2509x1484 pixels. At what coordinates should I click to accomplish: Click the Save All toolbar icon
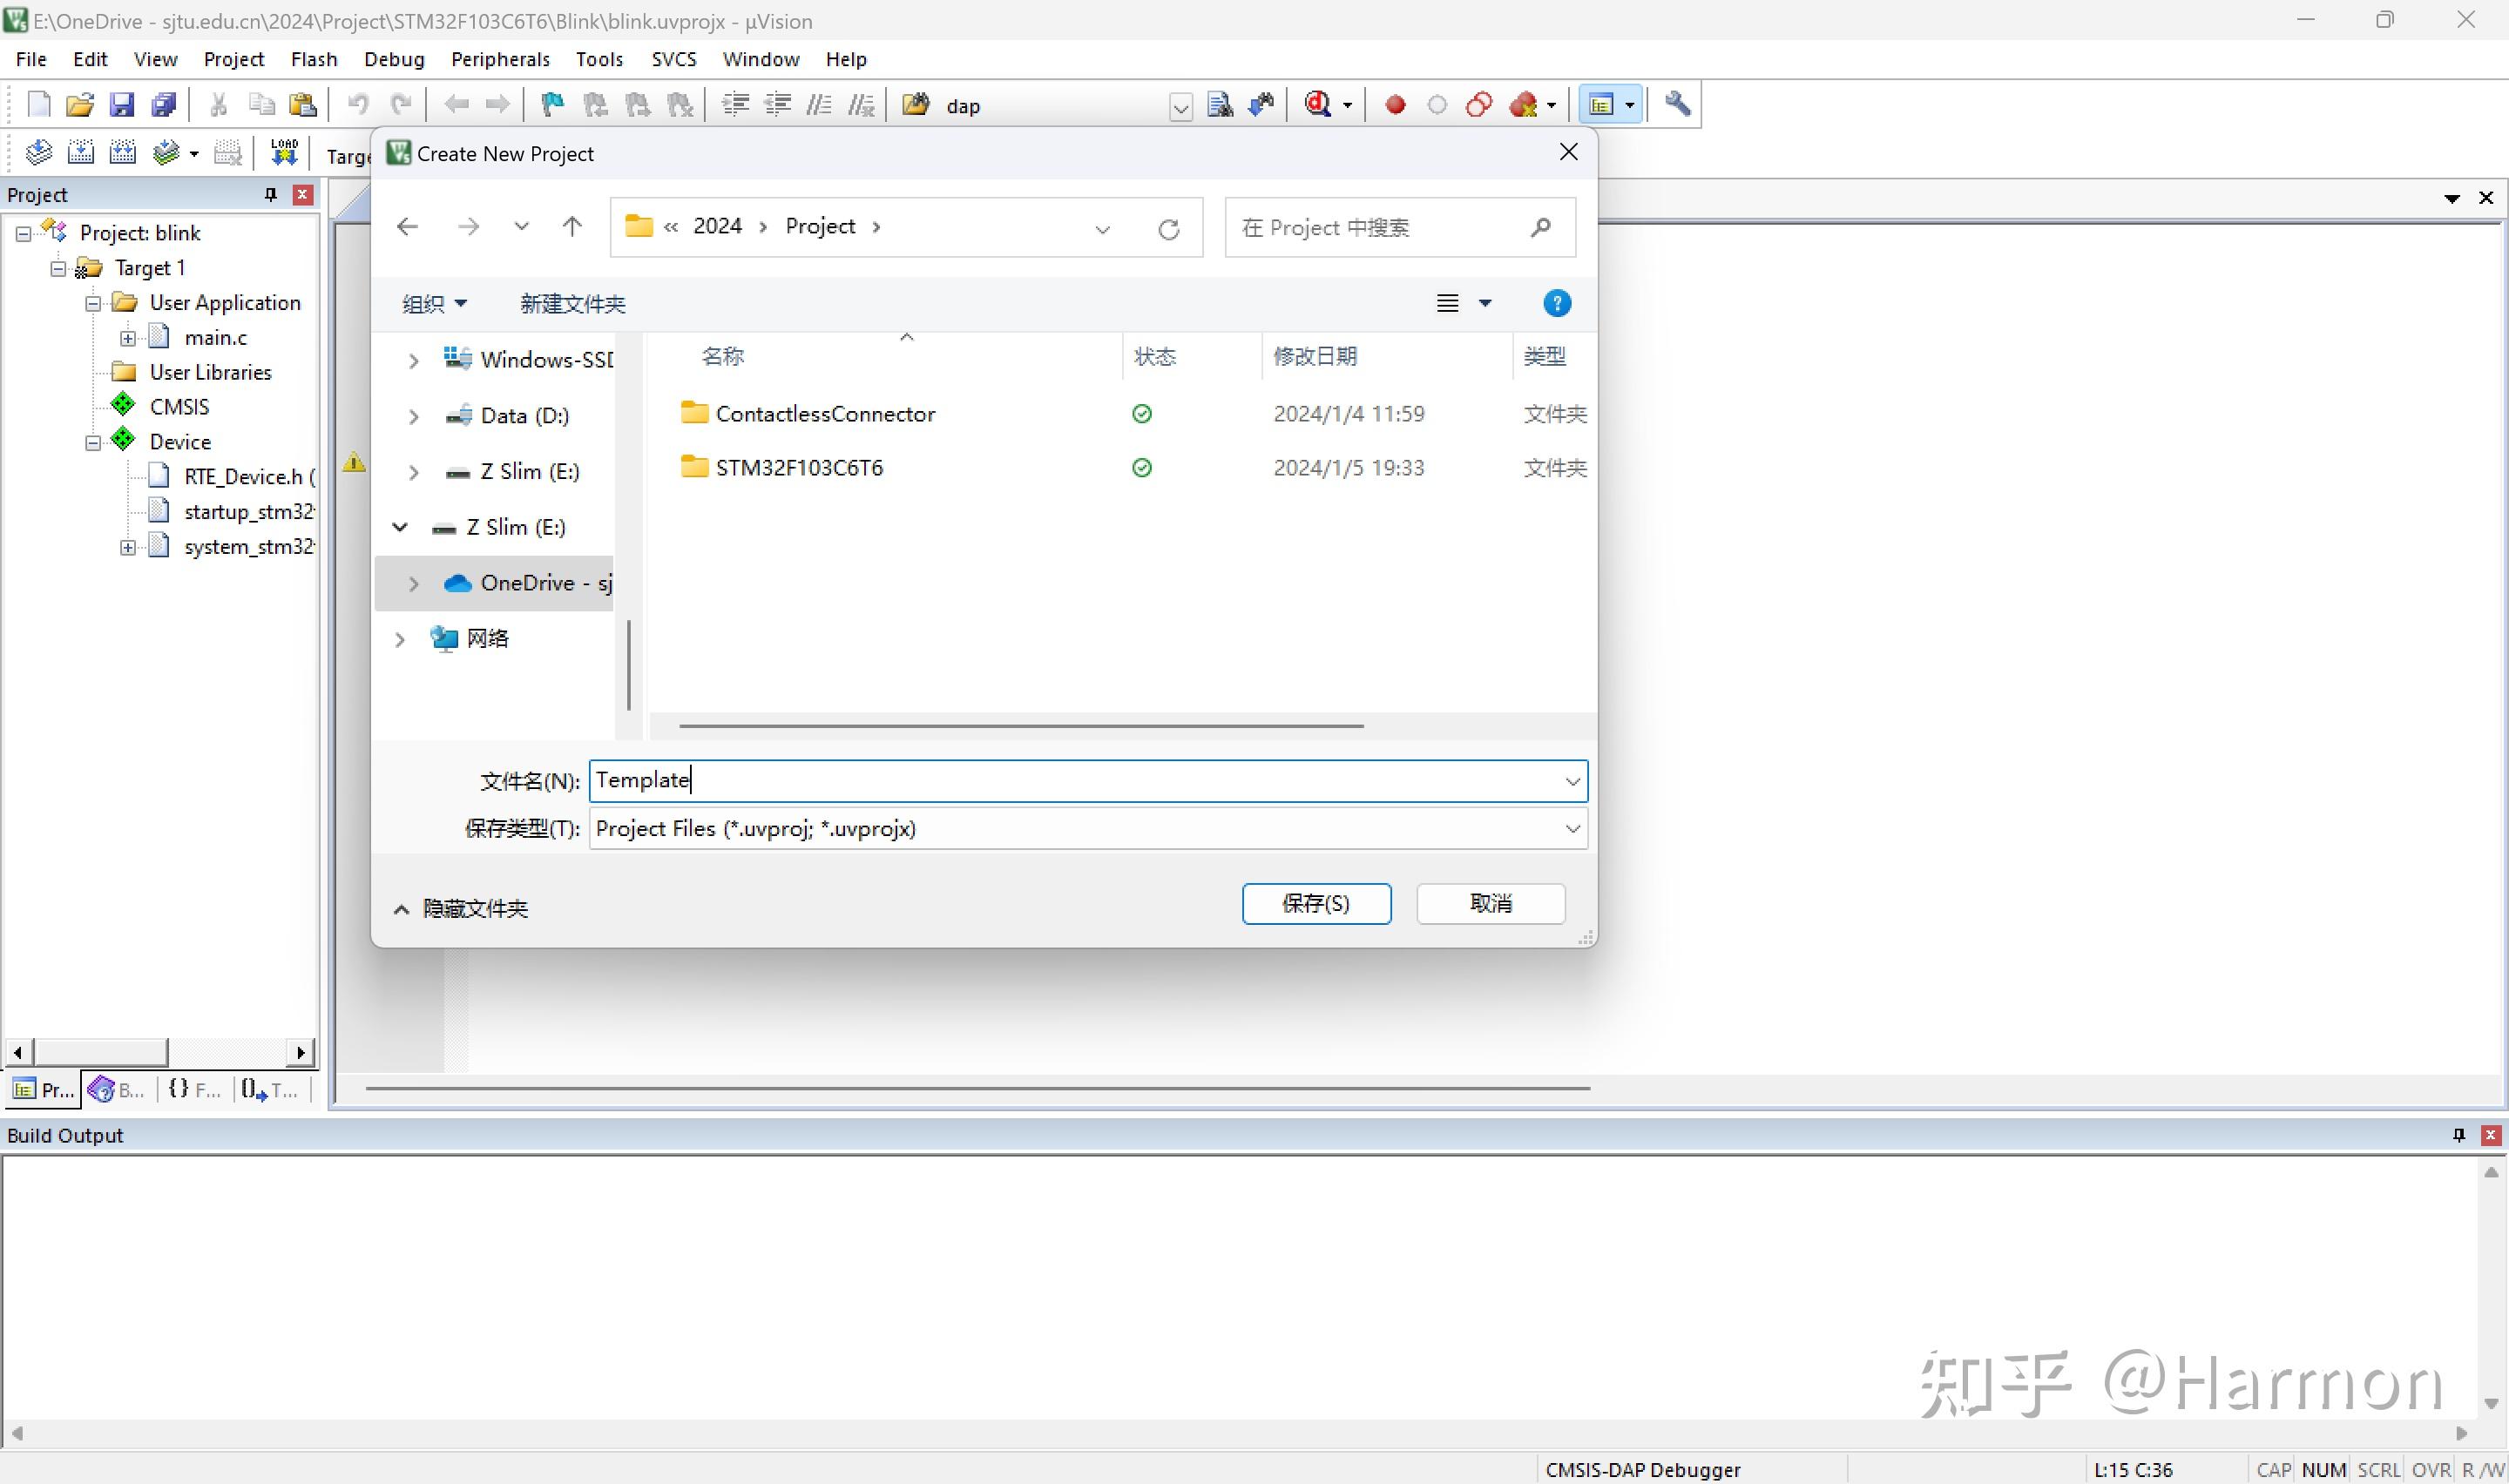tap(163, 104)
